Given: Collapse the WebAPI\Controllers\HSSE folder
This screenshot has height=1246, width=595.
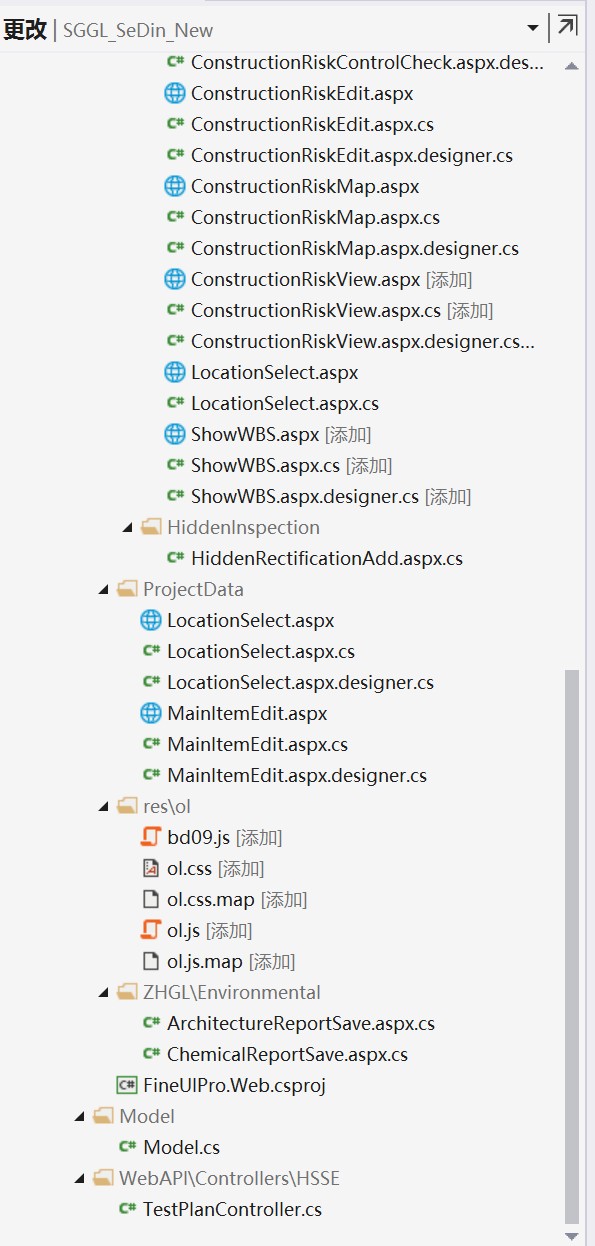Looking at the screenshot, I should (x=79, y=1178).
